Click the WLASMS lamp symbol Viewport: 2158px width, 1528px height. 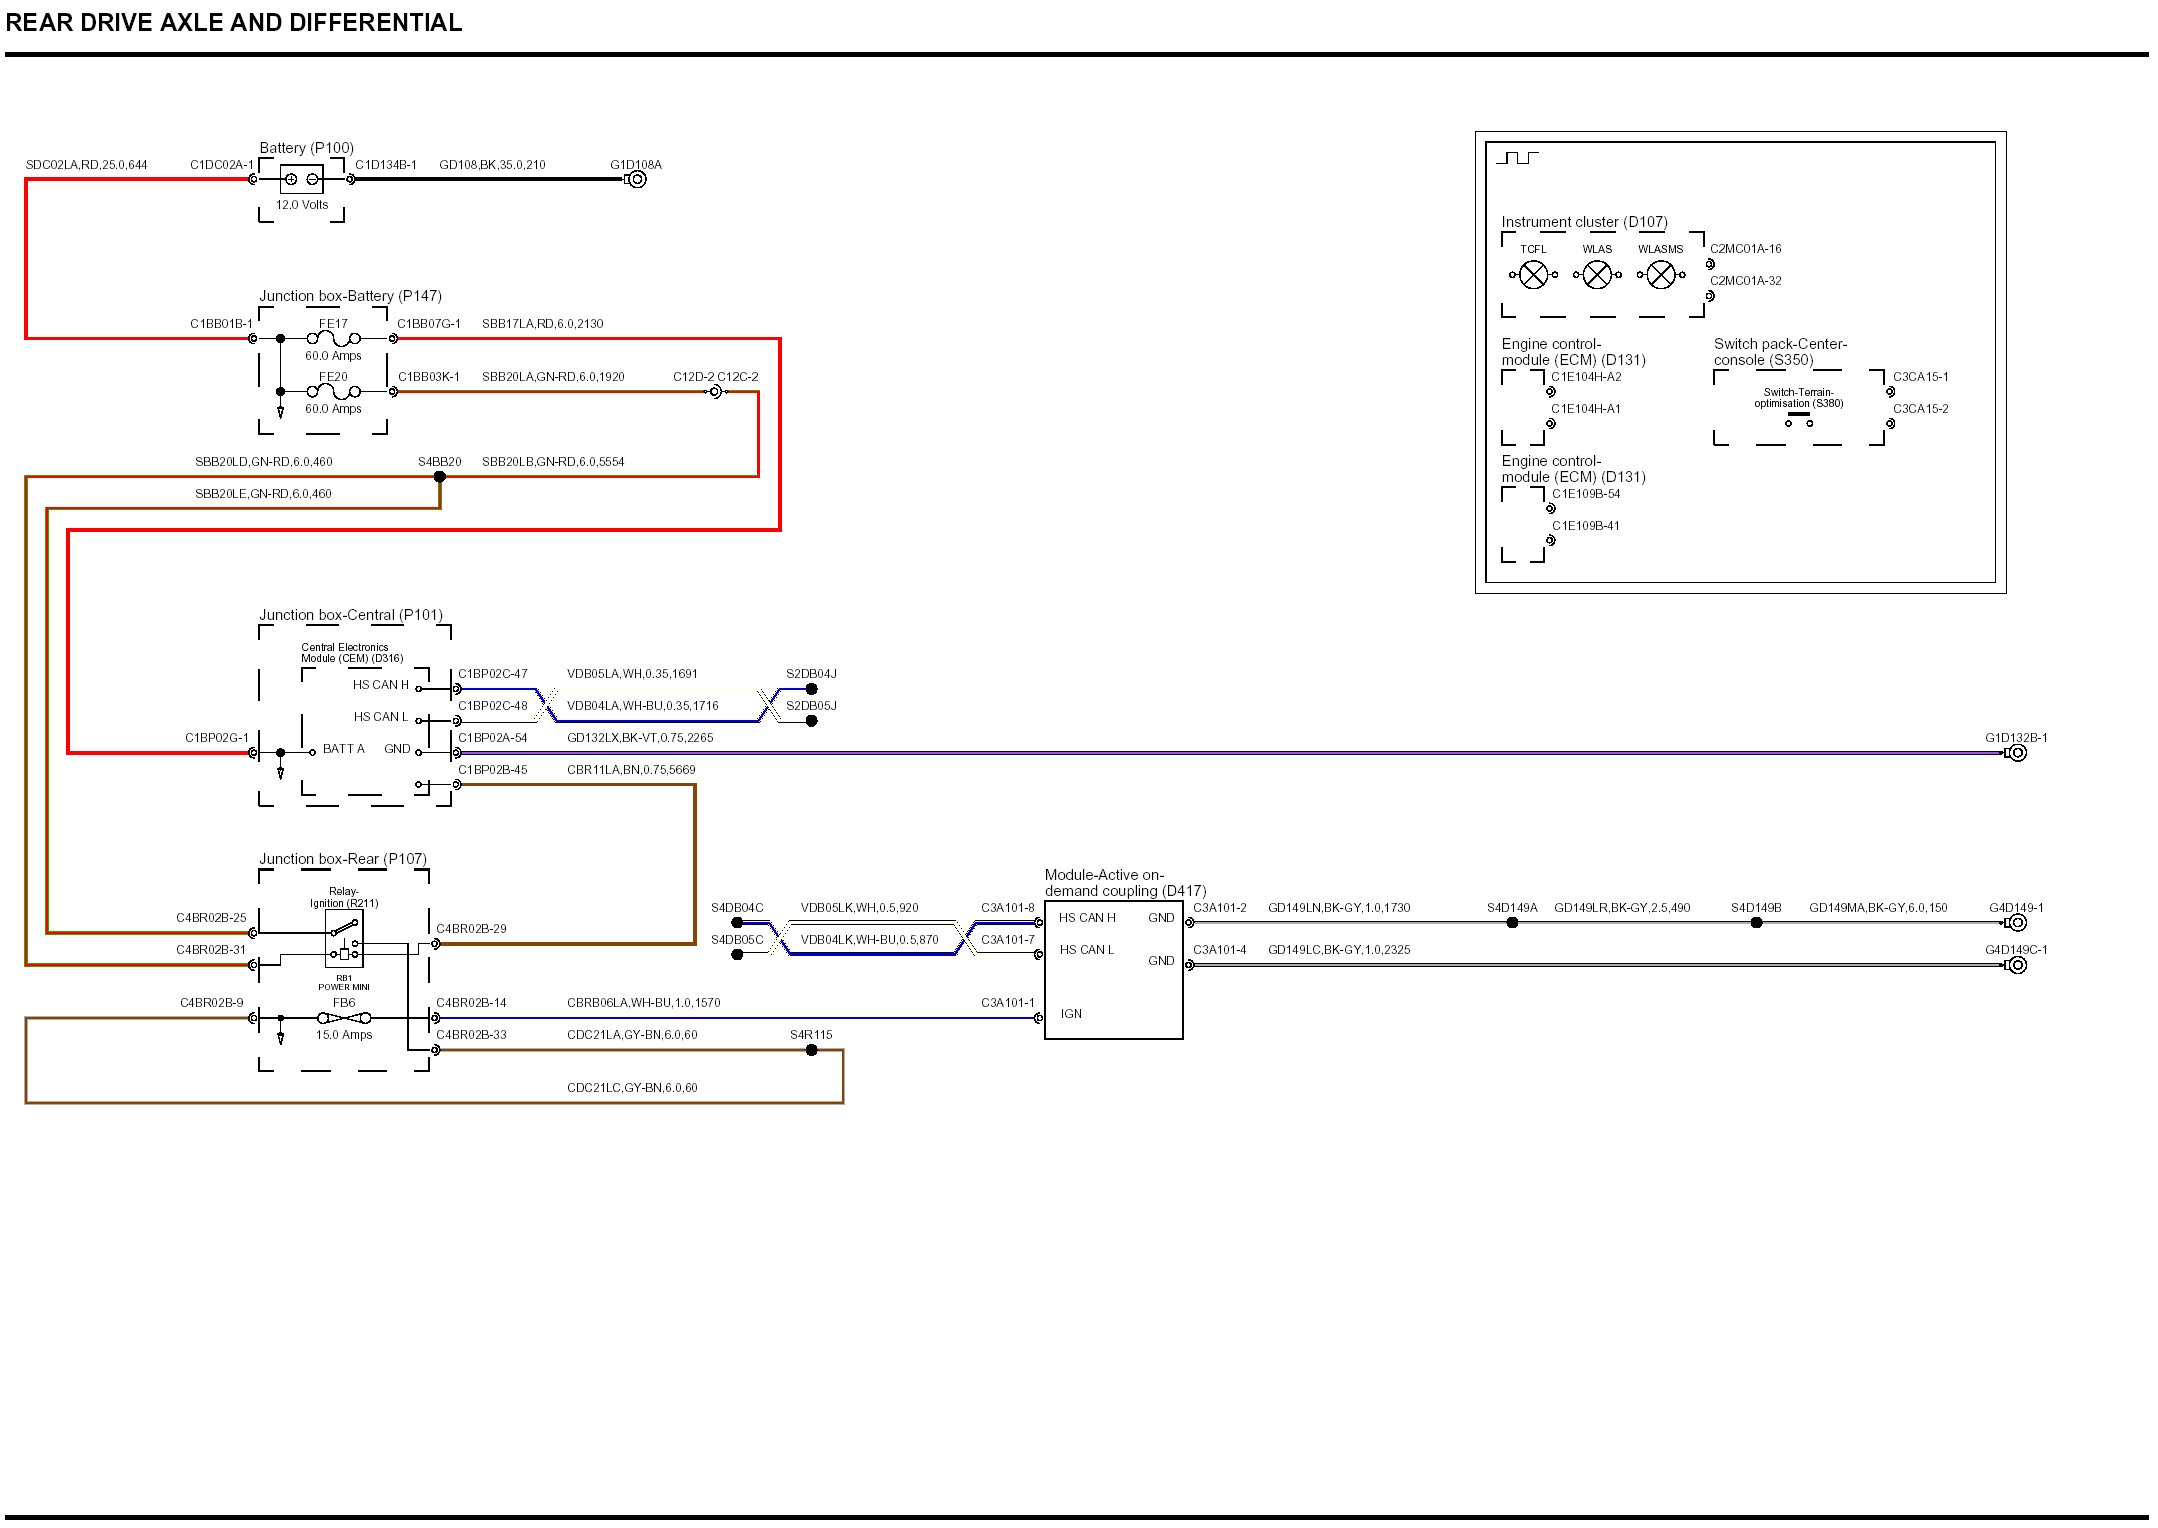1660,274
